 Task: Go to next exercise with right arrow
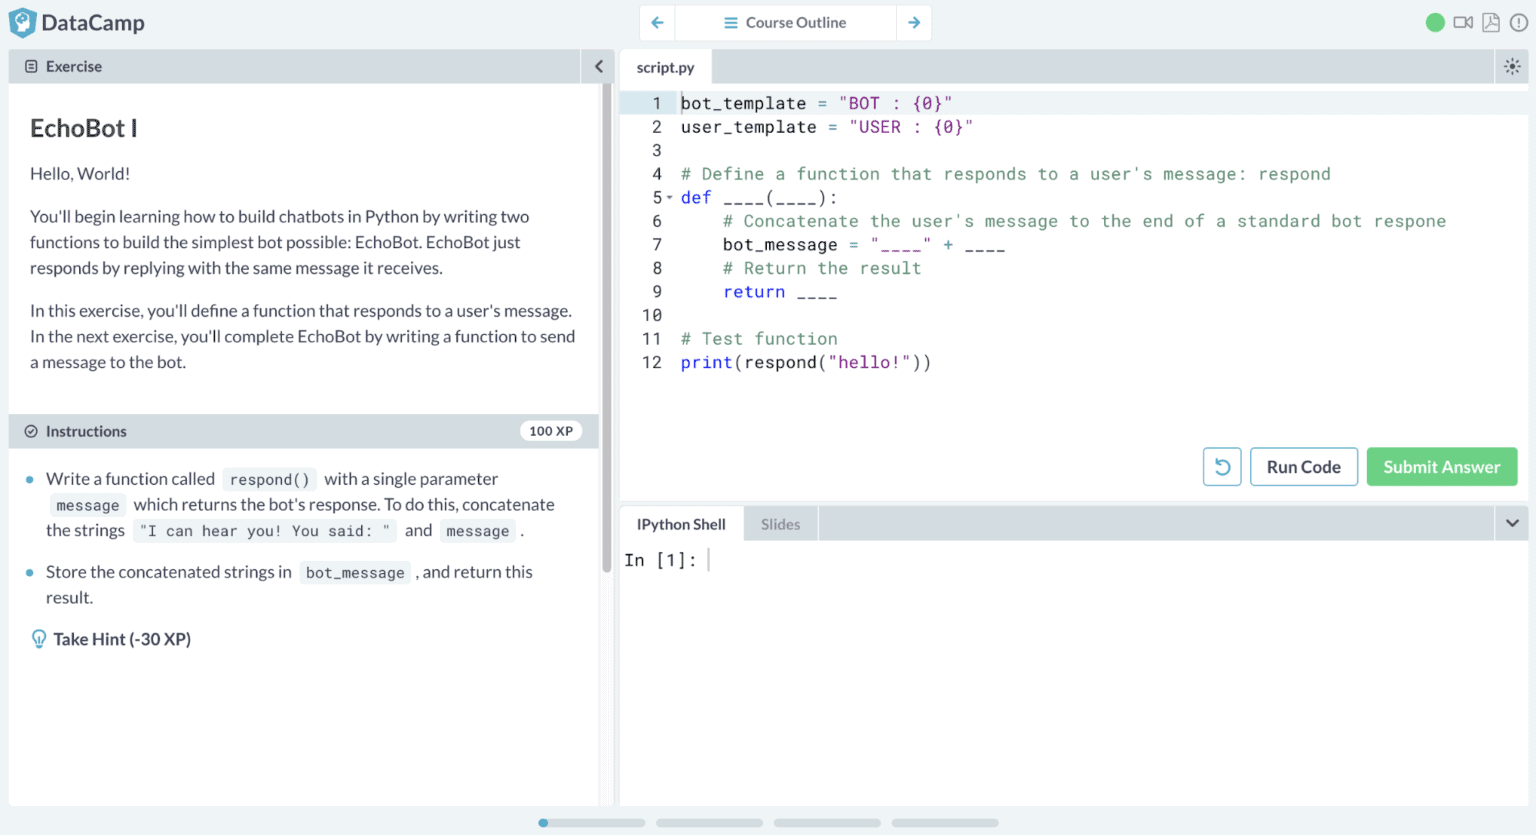(914, 22)
